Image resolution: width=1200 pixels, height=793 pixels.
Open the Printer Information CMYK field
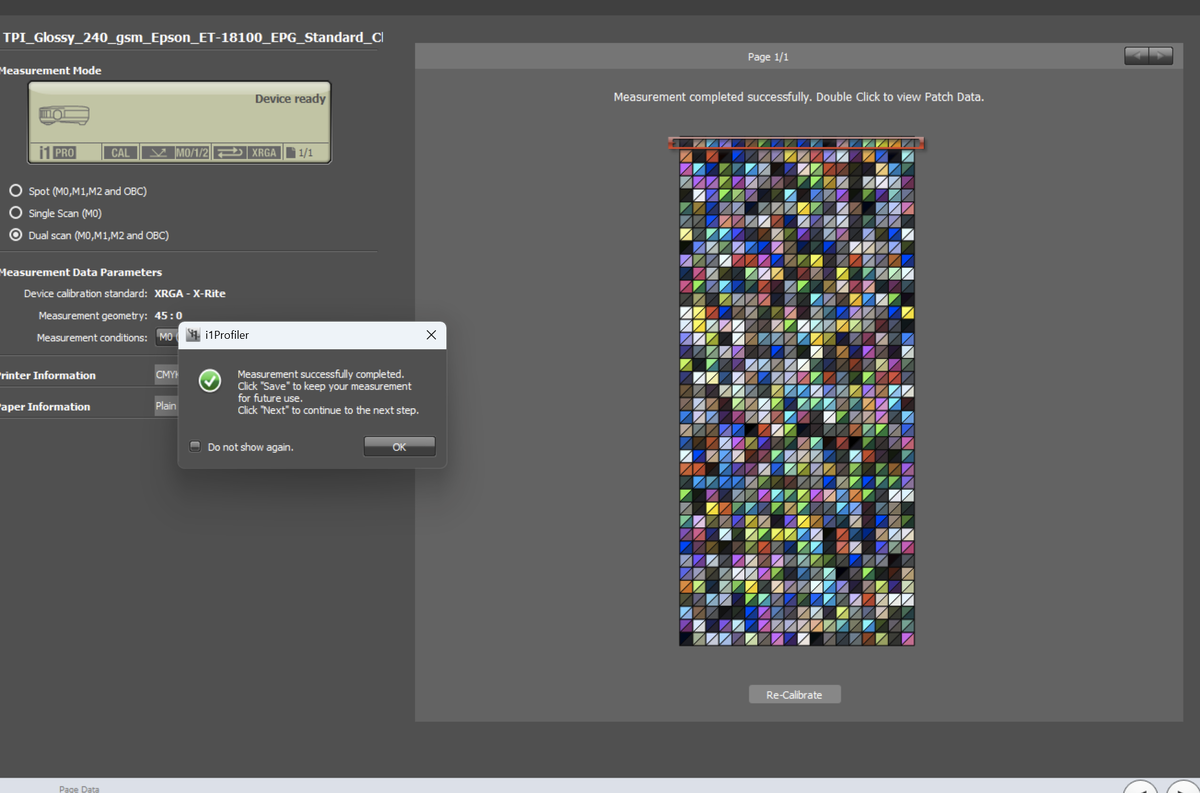(166, 375)
